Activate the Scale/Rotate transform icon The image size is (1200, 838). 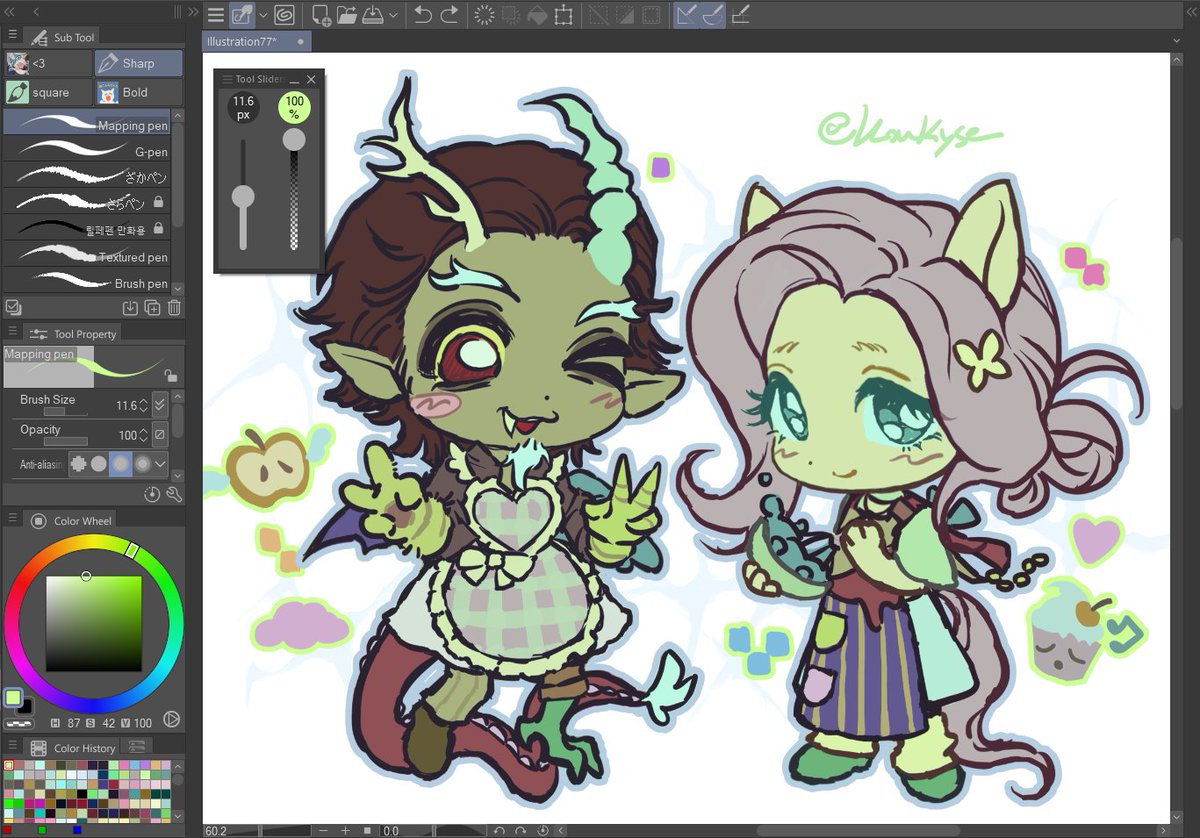coord(563,15)
